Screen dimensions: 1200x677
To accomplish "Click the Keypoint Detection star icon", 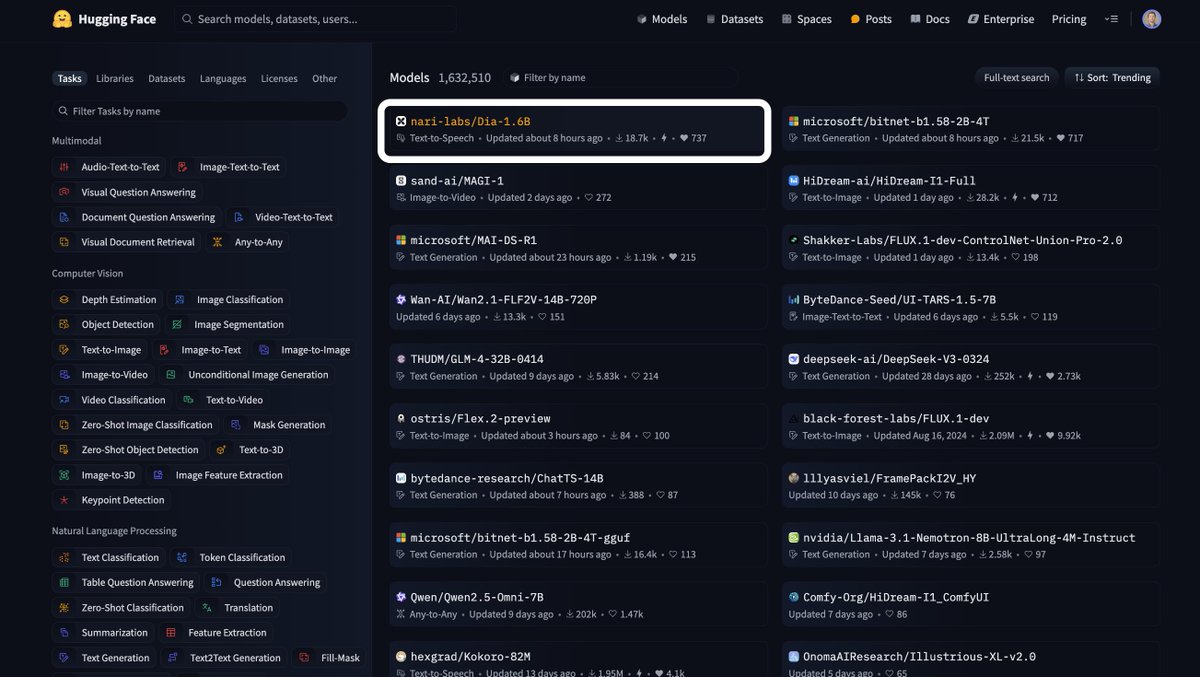I will click(64, 500).
